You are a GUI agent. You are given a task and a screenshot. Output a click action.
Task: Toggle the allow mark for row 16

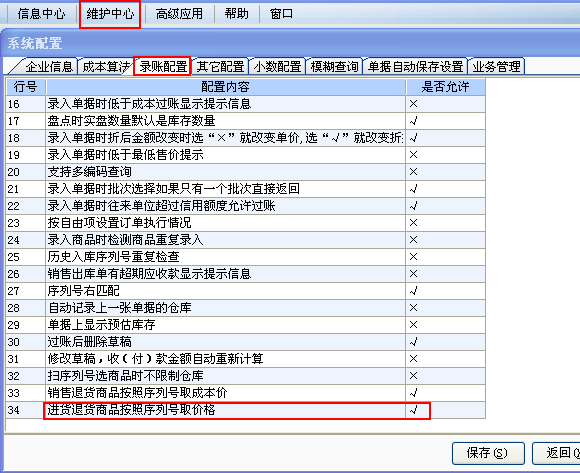click(x=445, y=104)
